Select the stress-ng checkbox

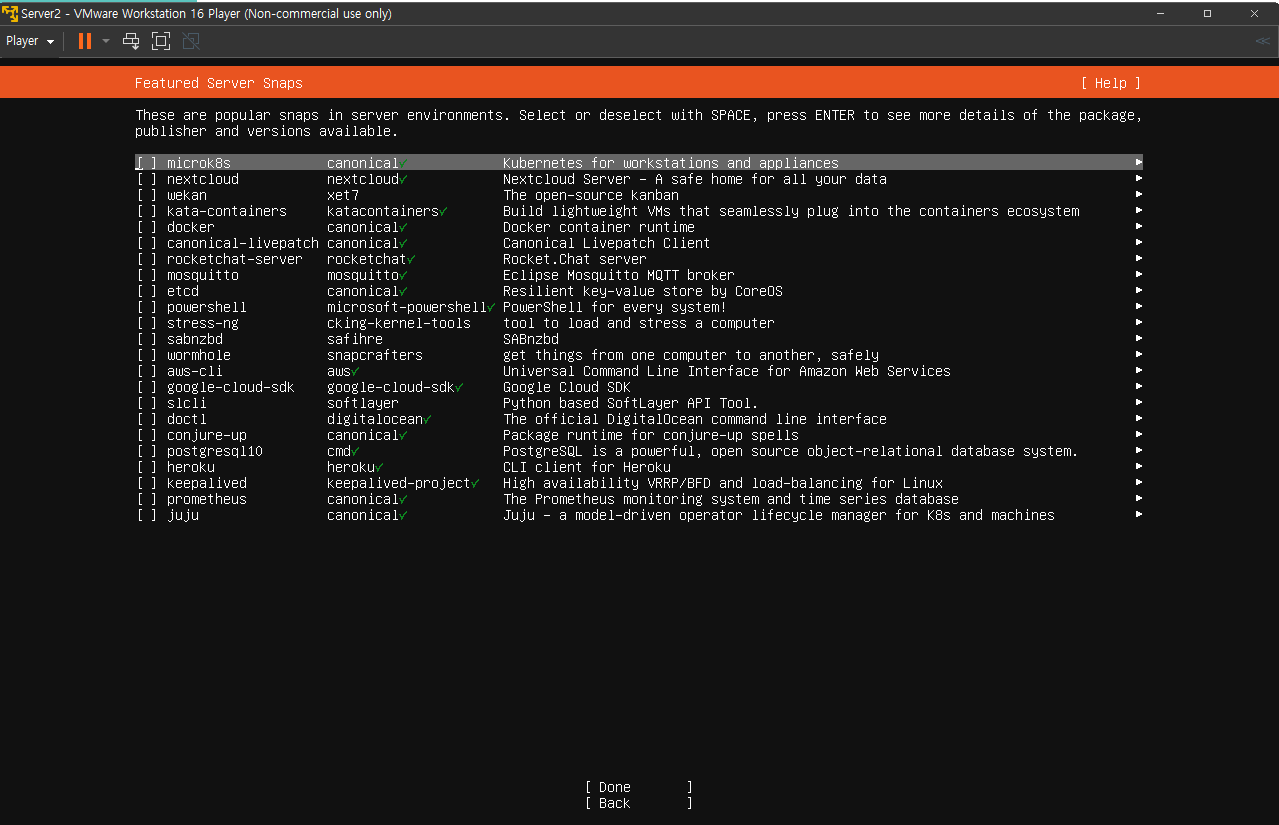pyautogui.click(x=147, y=323)
